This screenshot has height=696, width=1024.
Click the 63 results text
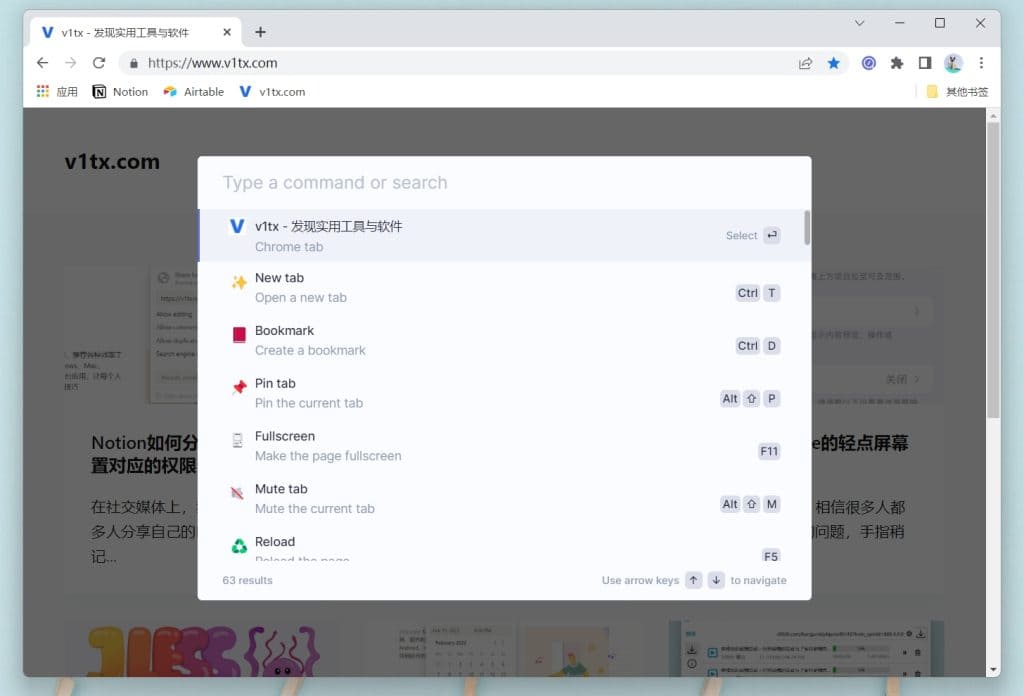(x=248, y=580)
